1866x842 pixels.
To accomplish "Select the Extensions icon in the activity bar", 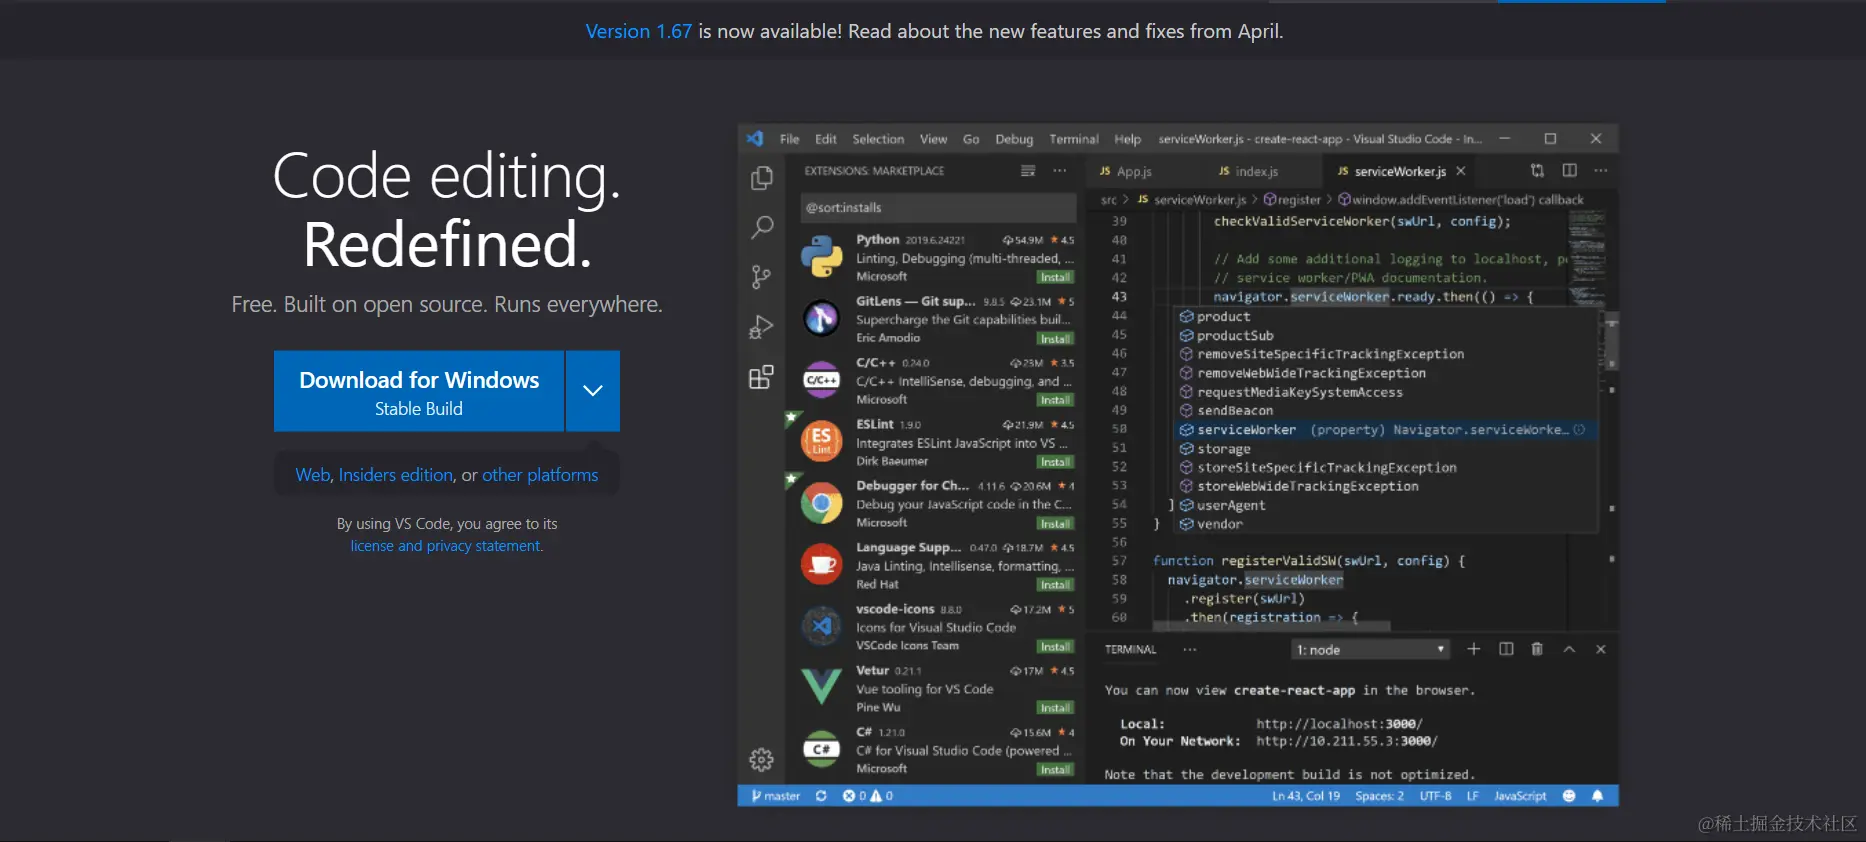I will [762, 377].
